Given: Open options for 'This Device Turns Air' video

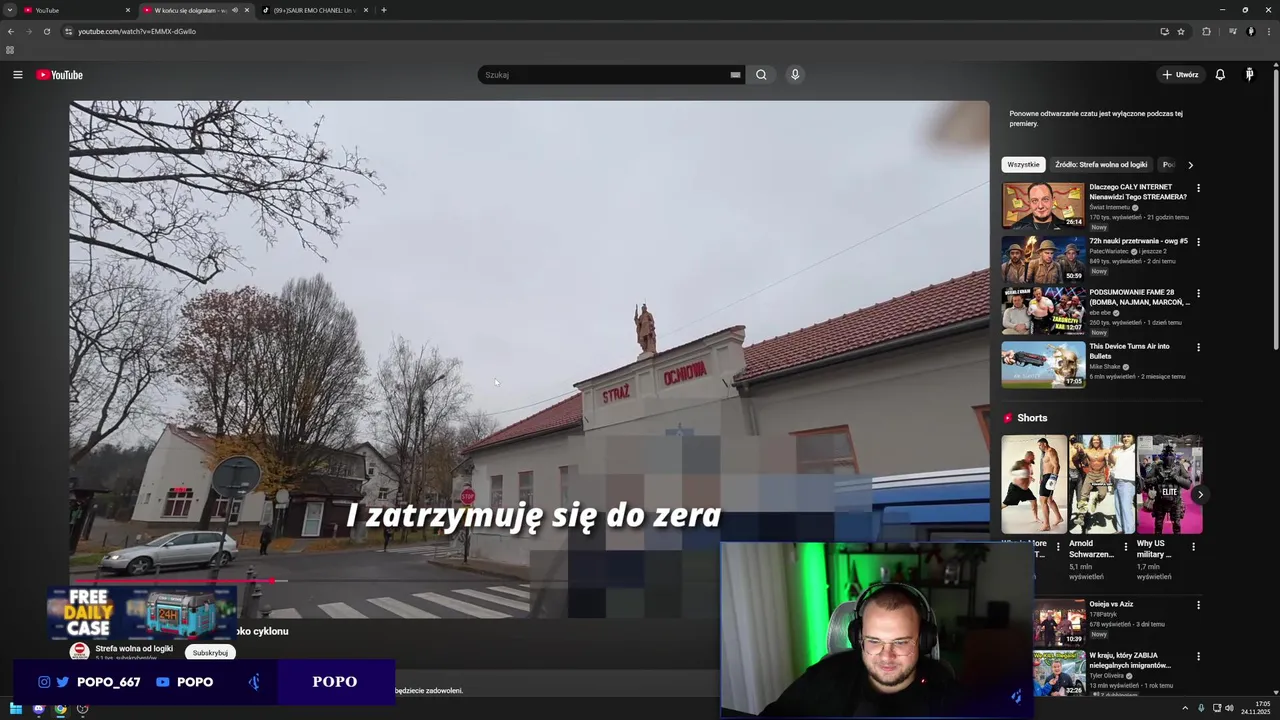Looking at the screenshot, I should pos(1198,347).
